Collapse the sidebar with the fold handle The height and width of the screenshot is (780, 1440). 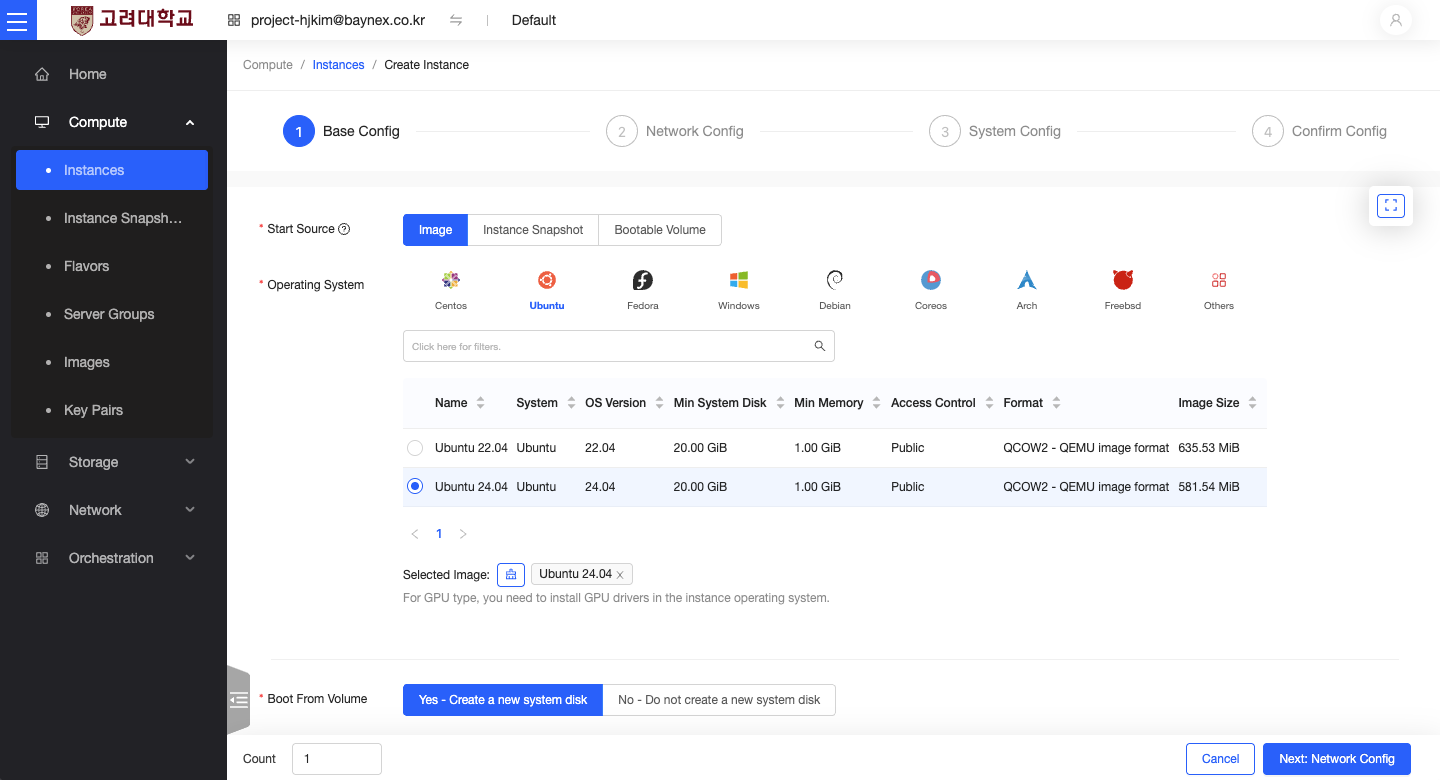pyautogui.click(x=238, y=700)
